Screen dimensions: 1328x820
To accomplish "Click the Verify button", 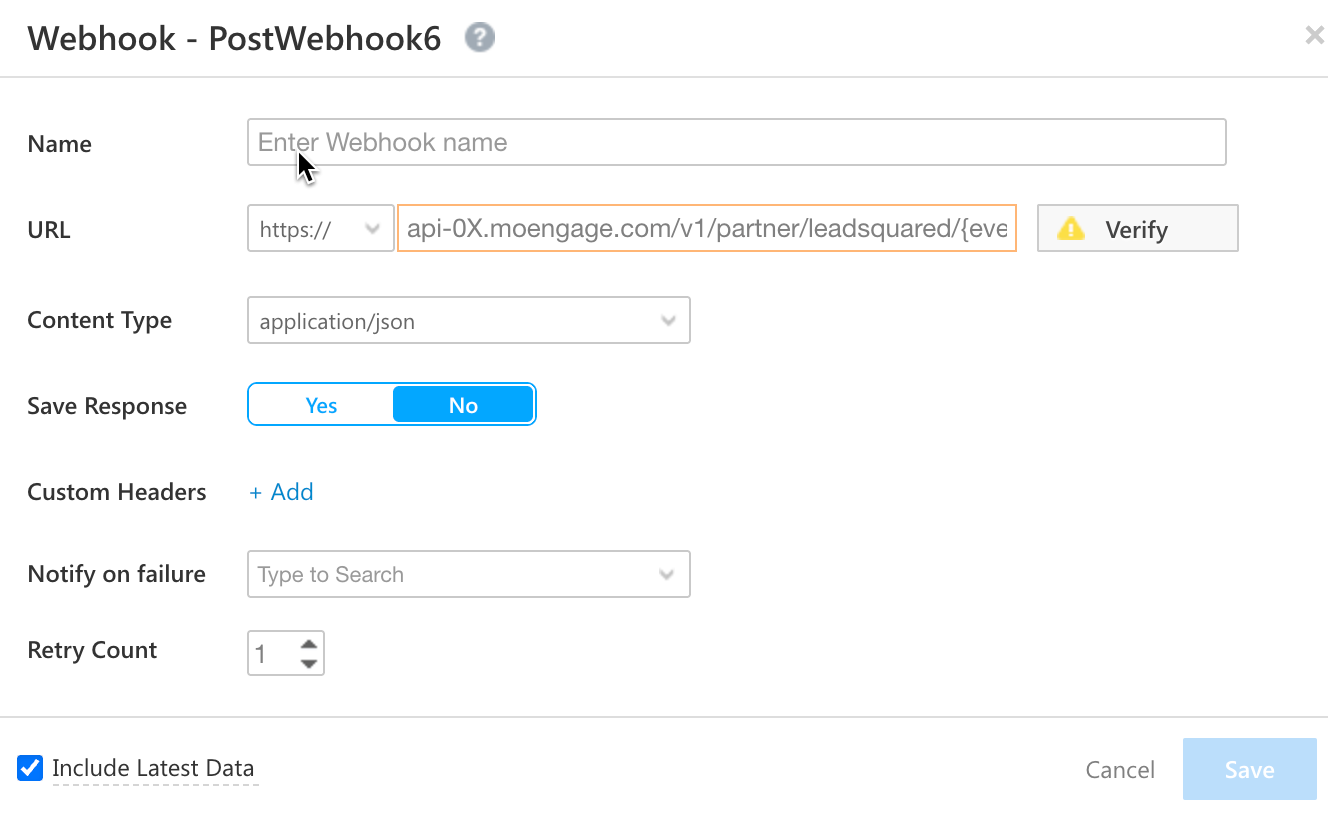I will click(1138, 229).
